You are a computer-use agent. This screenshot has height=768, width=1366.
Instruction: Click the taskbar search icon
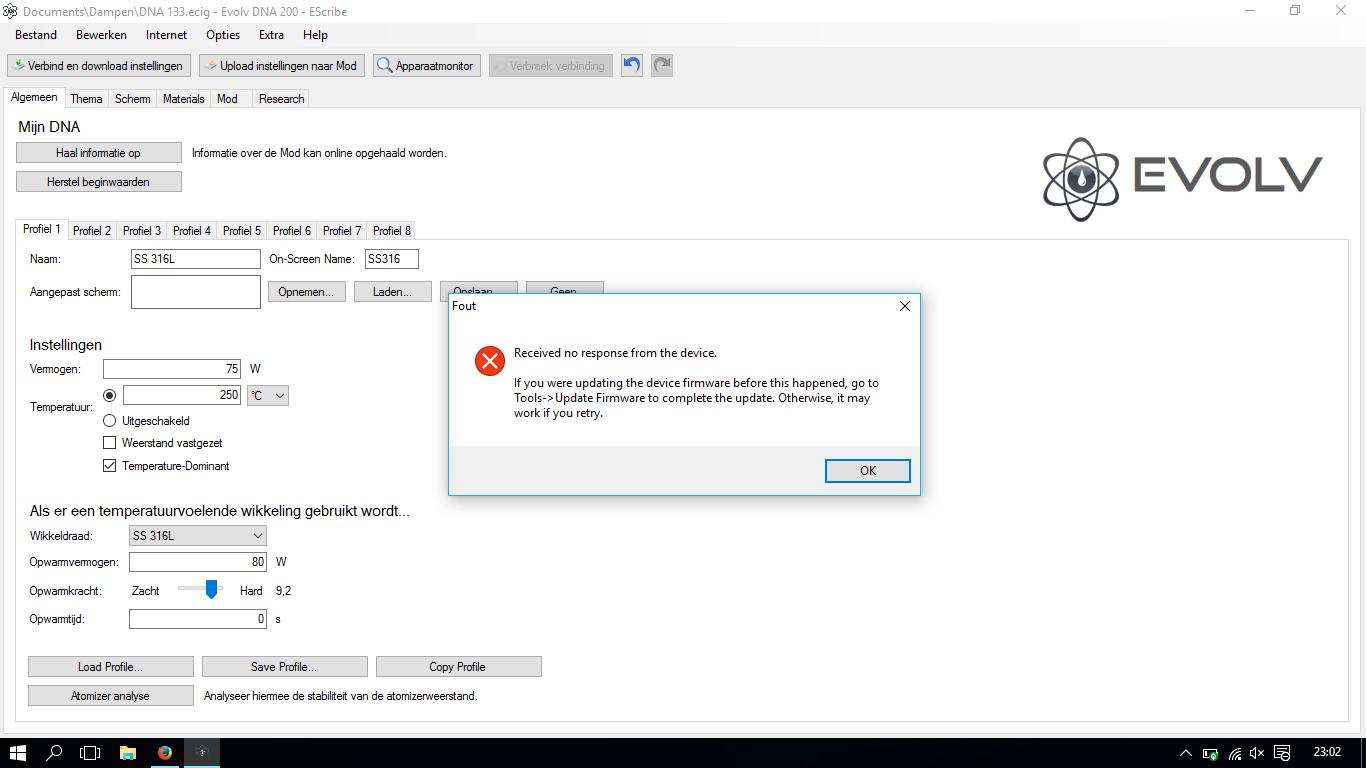click(55, 752)
